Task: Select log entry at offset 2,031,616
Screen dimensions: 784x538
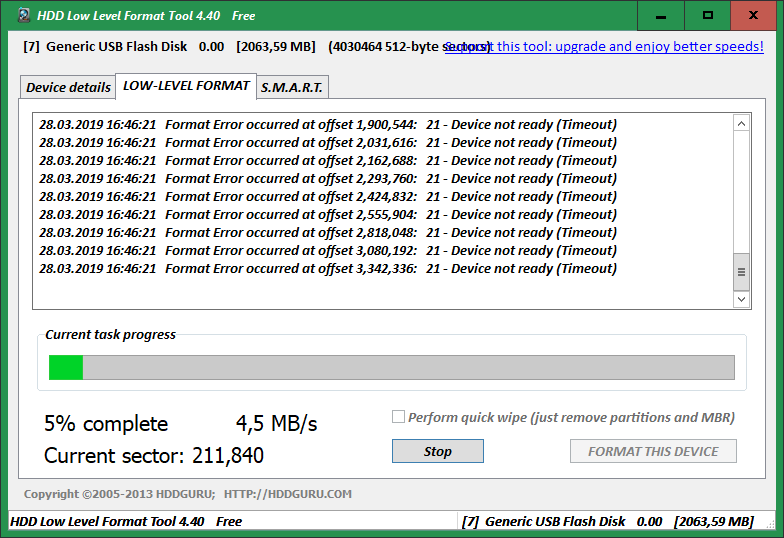Action: [x=328, y=142]
